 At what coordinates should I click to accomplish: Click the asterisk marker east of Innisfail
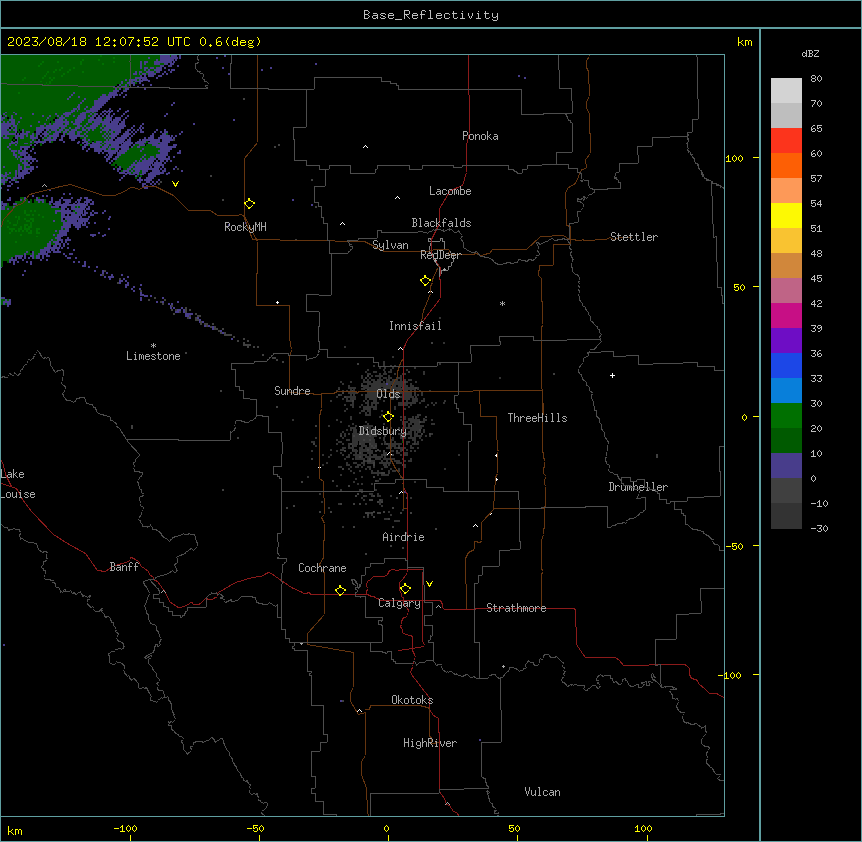point(502,303)
